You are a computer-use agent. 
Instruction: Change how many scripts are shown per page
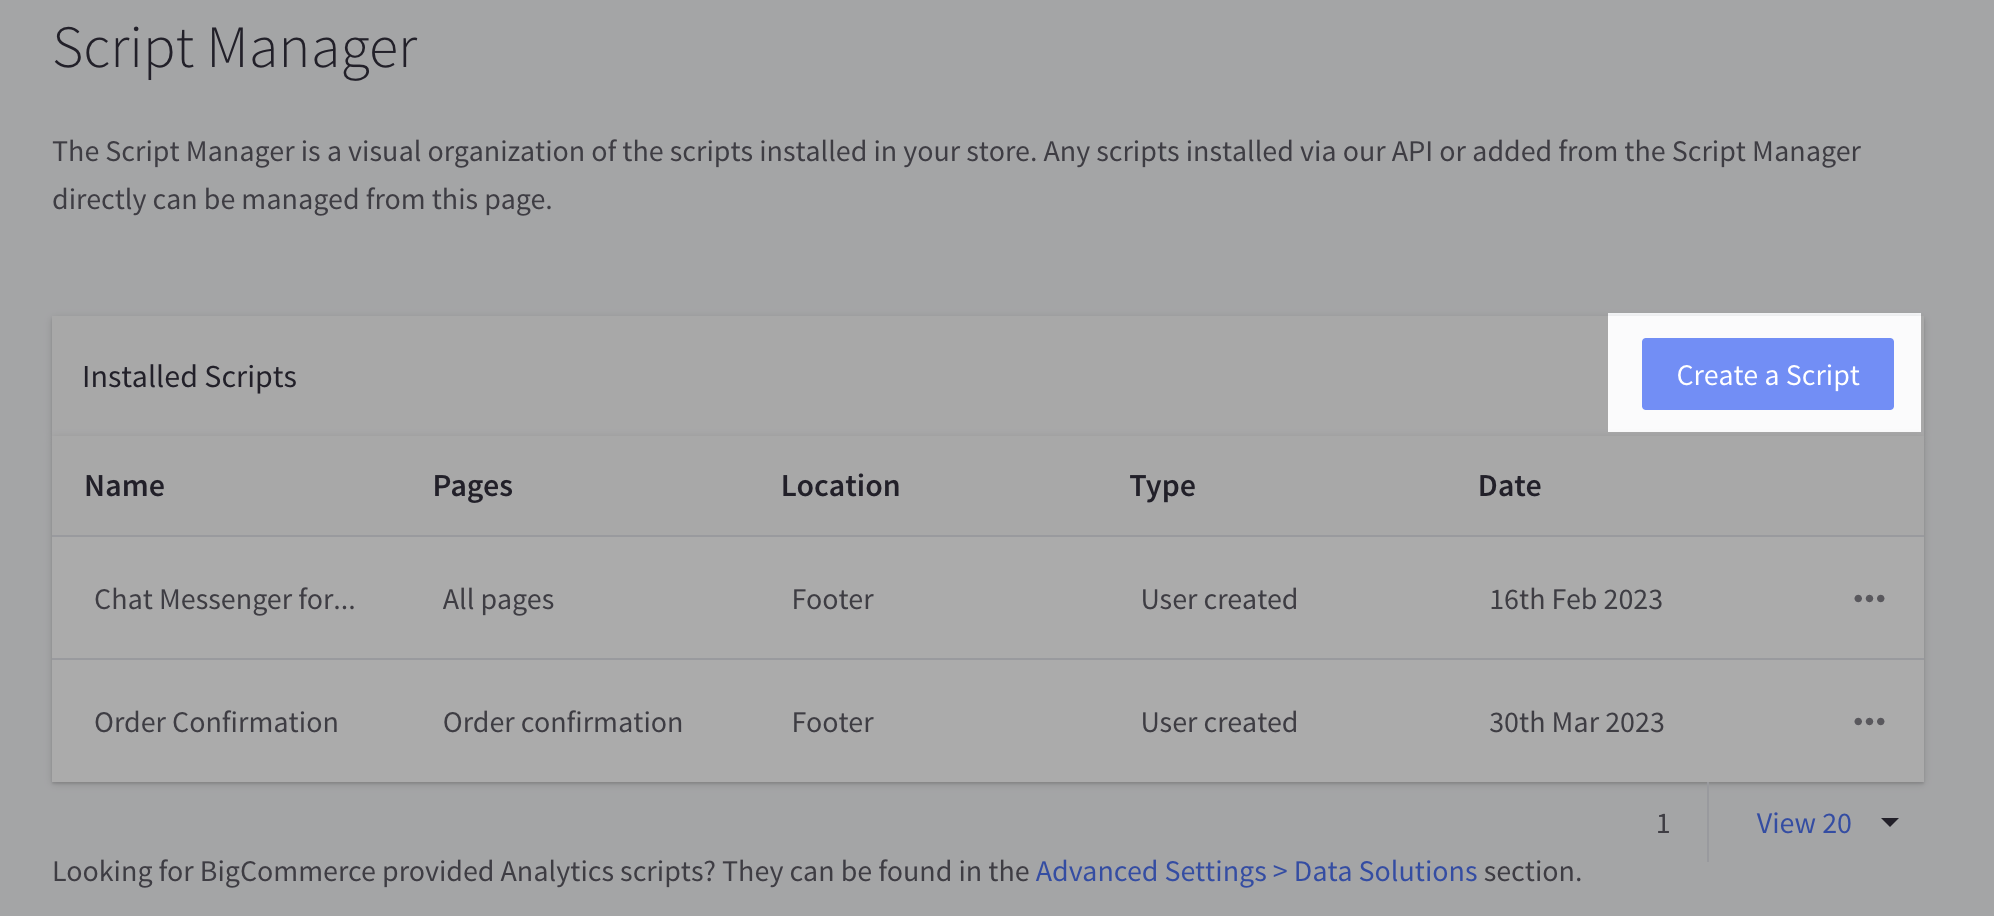1803,823
